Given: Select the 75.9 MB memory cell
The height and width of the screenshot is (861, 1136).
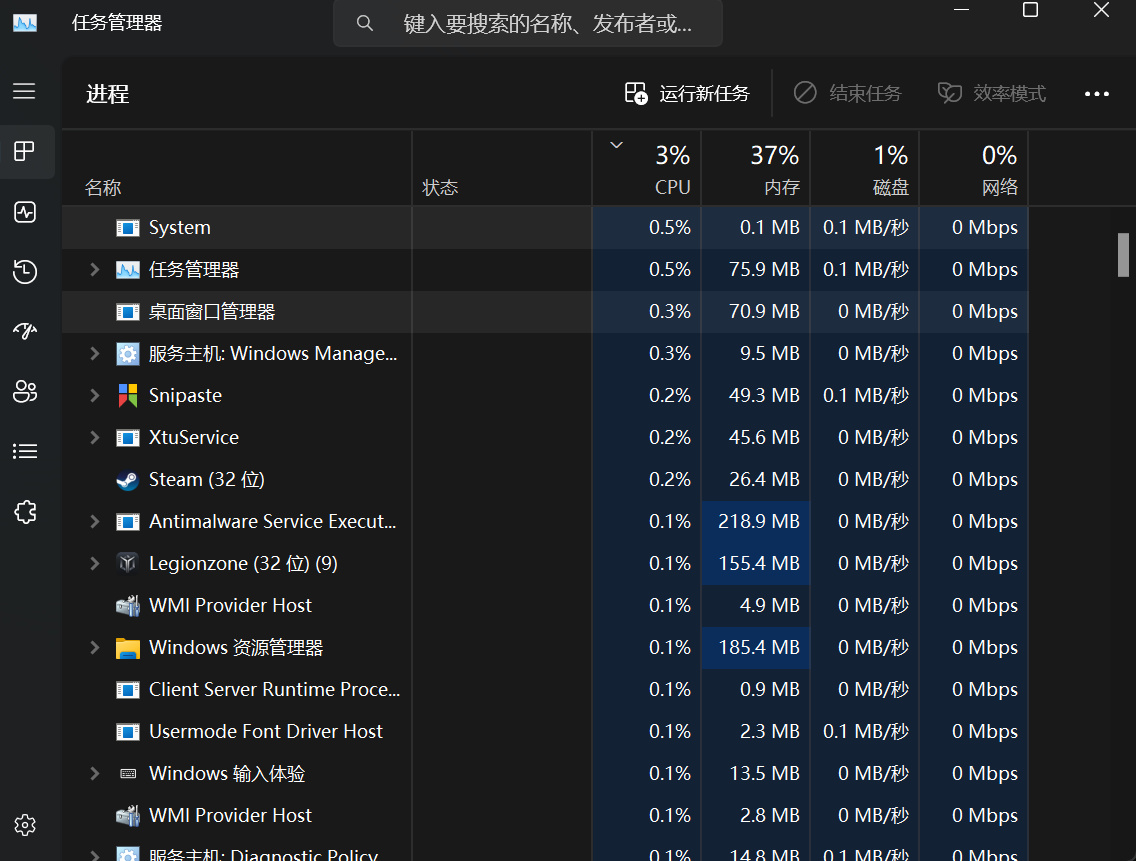Looking at the screenshot, I should (756, 270).
